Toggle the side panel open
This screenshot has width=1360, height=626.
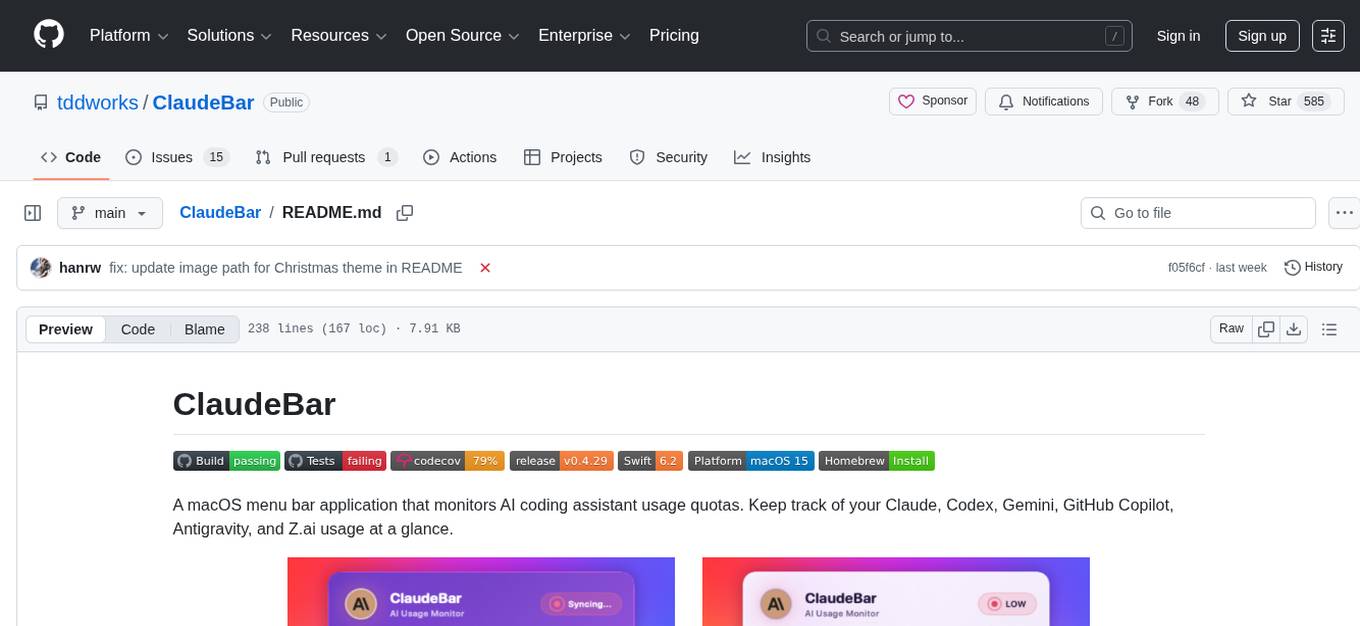(x=32, y=212)
